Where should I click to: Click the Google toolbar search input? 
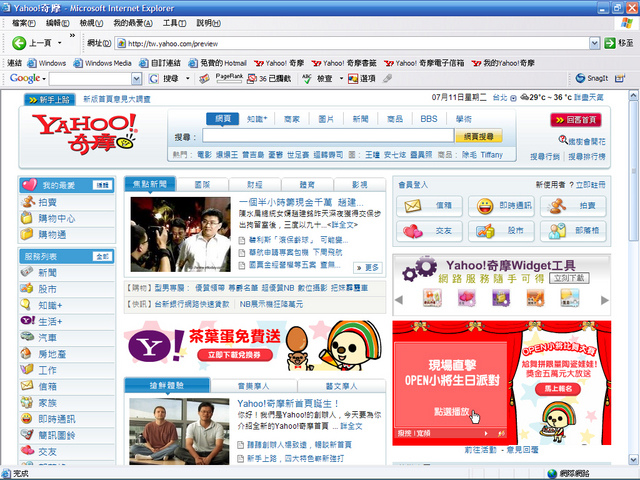pyautogui.click(x=91, y=78)
